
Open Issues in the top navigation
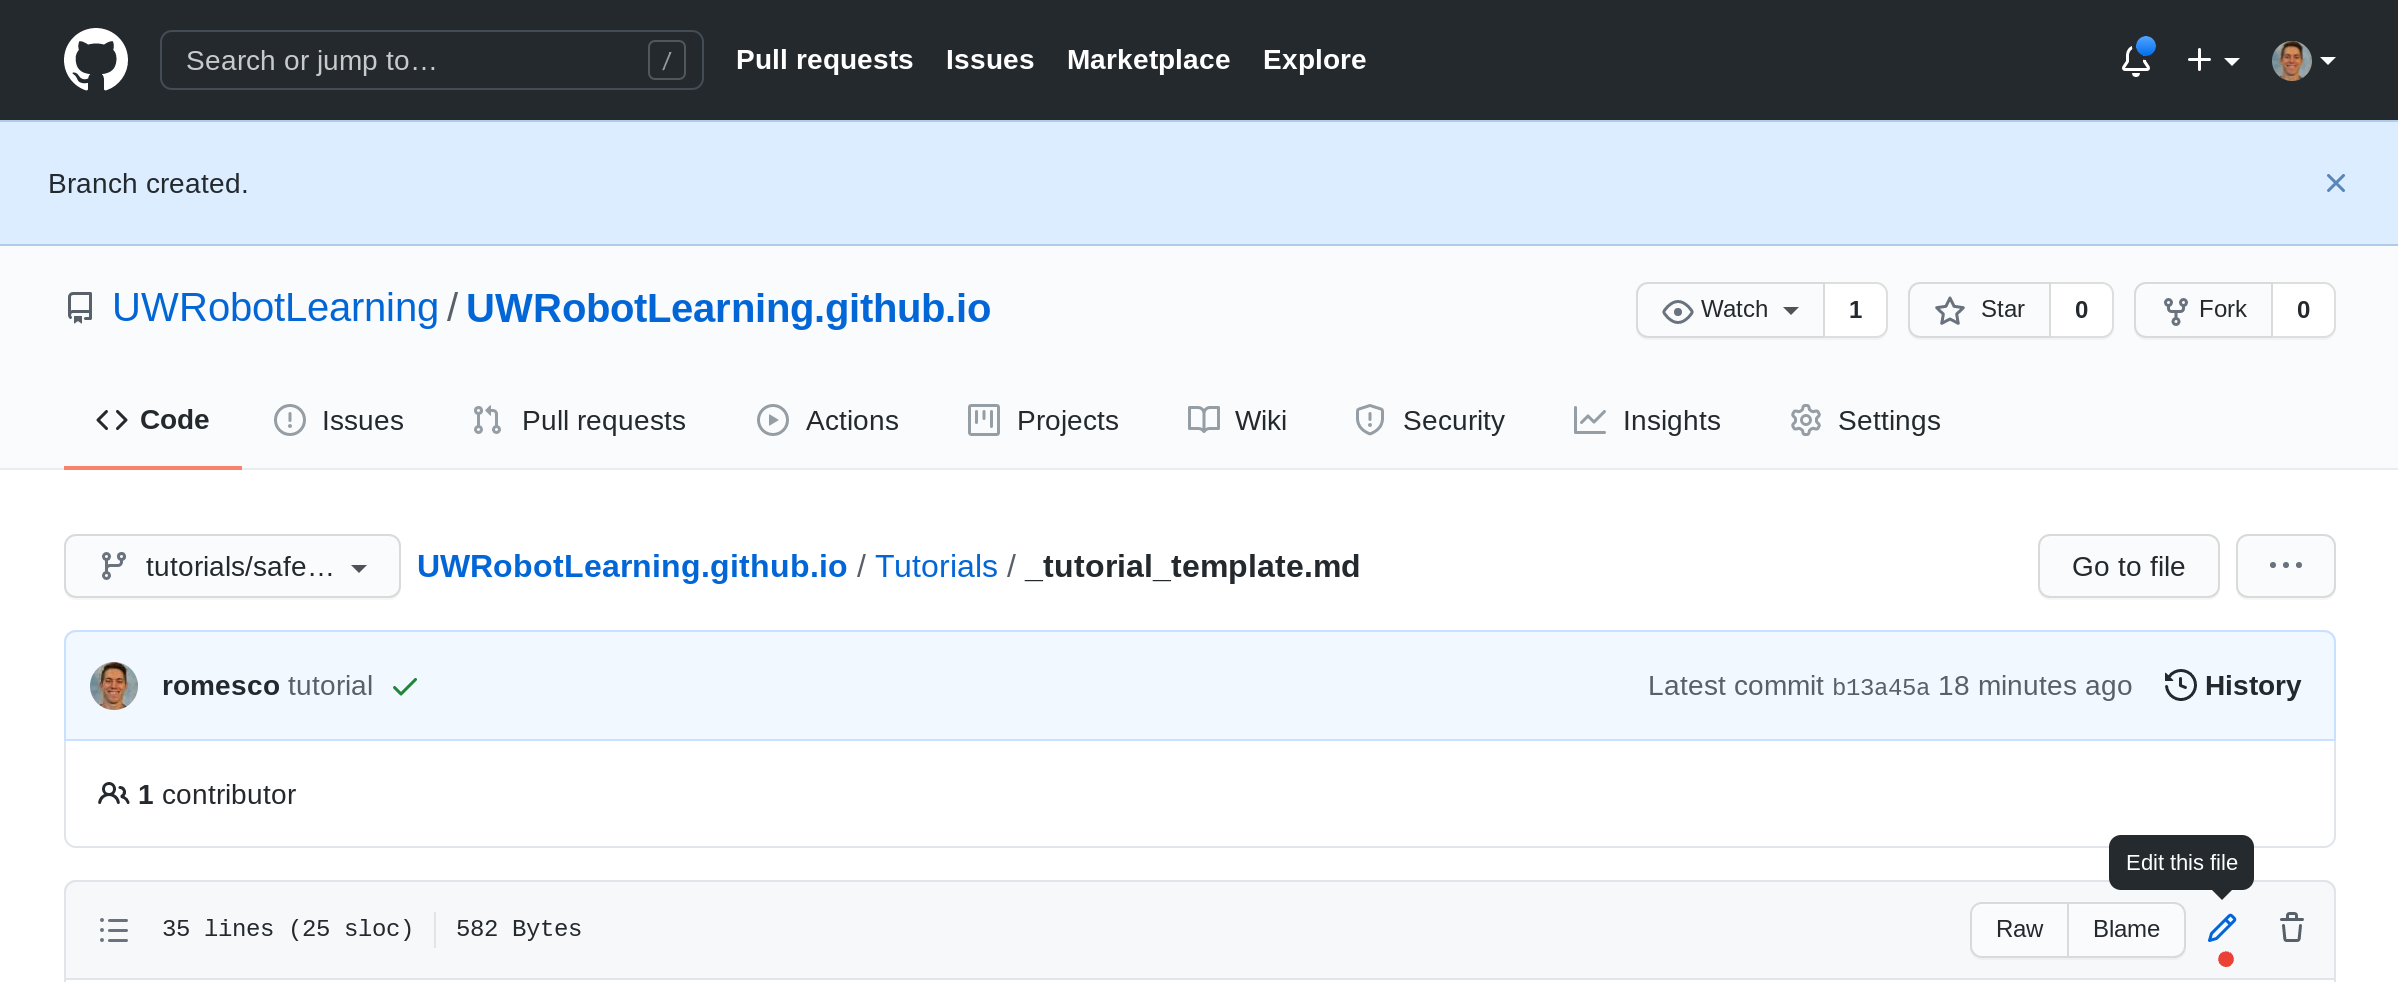pyautogui.click(x=989, y=60)
